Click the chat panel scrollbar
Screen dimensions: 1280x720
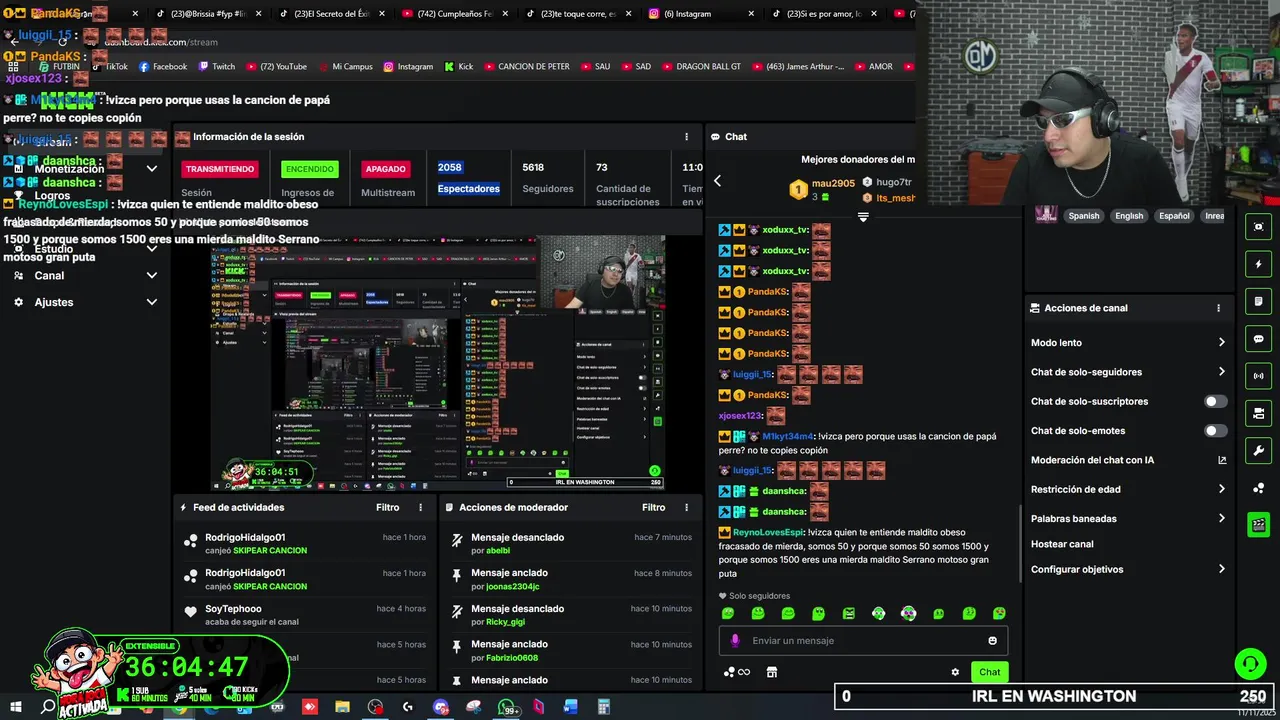(1020, 541)
